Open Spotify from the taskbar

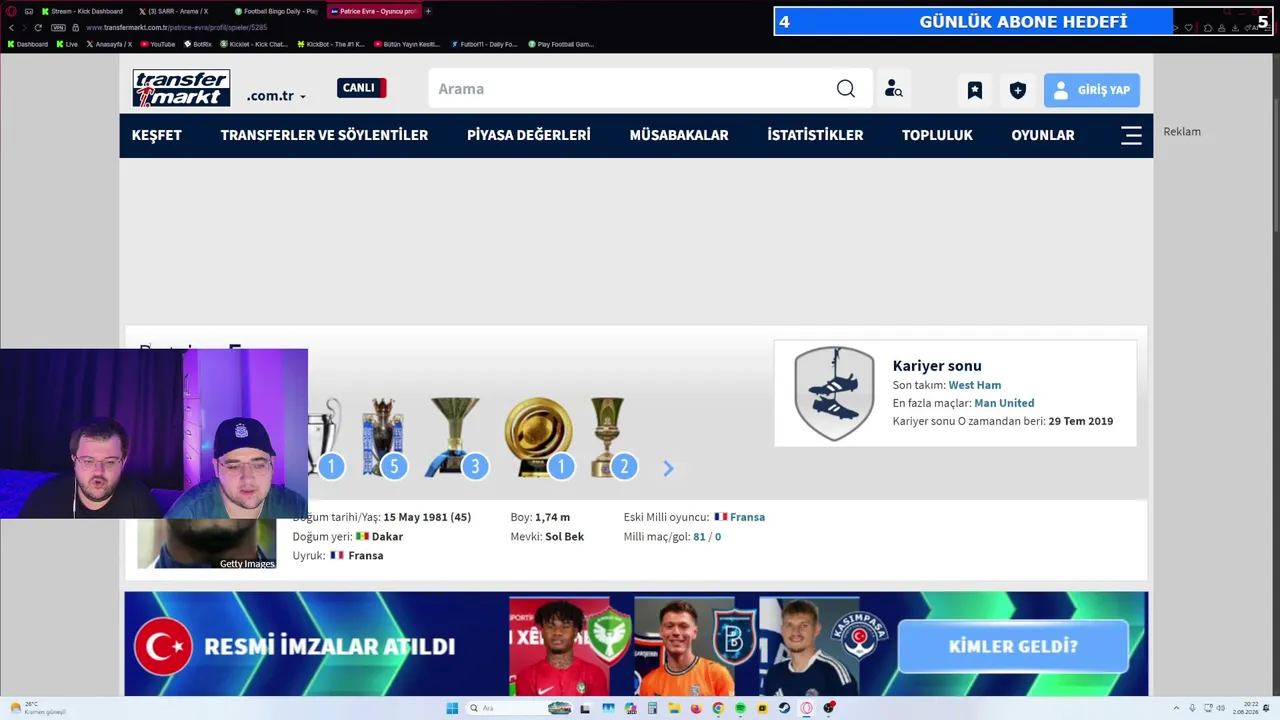tap(740, 708)
